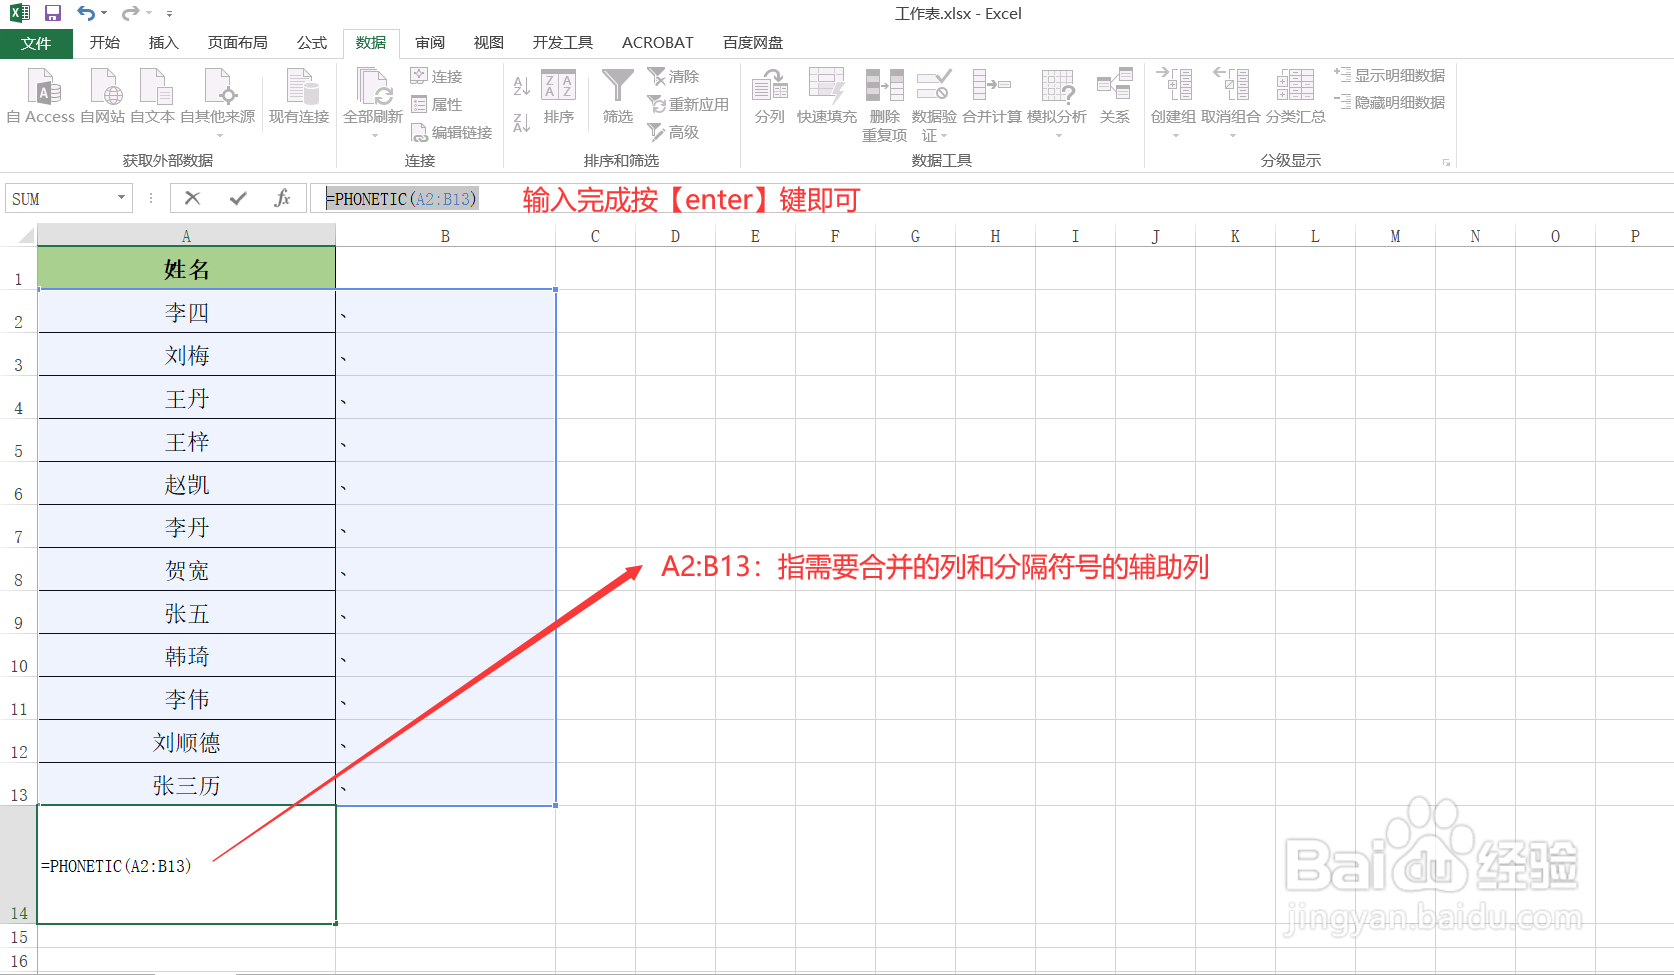Open Connections (连接) button in ribbon
The image size is (1674, 975).
(436, 76)
